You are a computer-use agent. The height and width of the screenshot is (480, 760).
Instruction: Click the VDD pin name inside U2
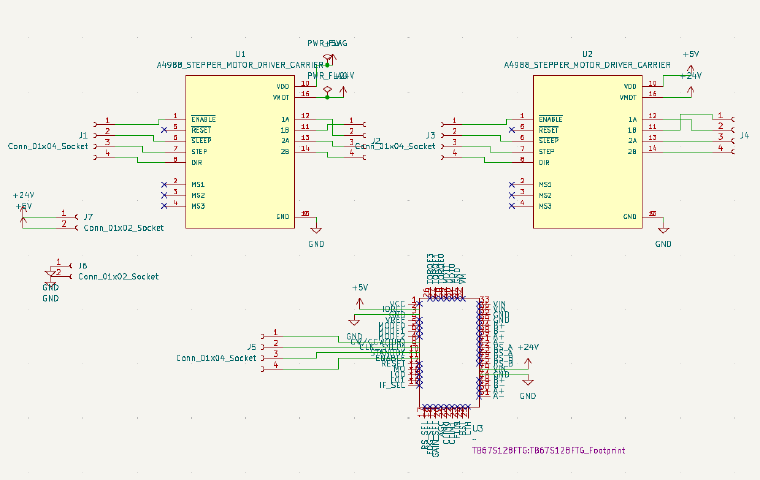click(x=630, y=86)
